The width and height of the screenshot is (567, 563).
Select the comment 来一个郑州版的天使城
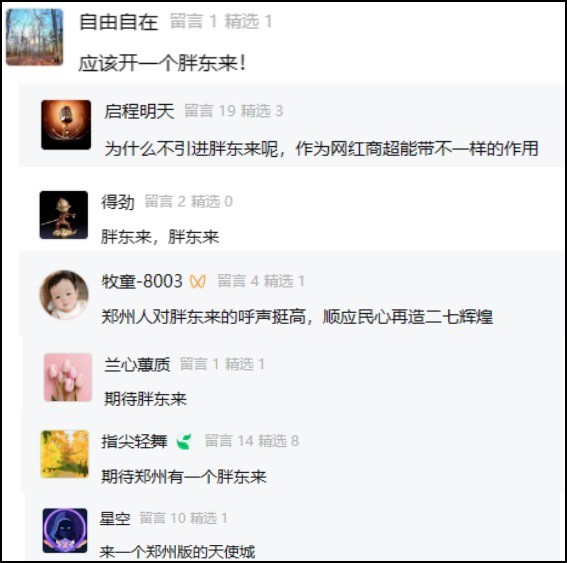pos(177,552)
